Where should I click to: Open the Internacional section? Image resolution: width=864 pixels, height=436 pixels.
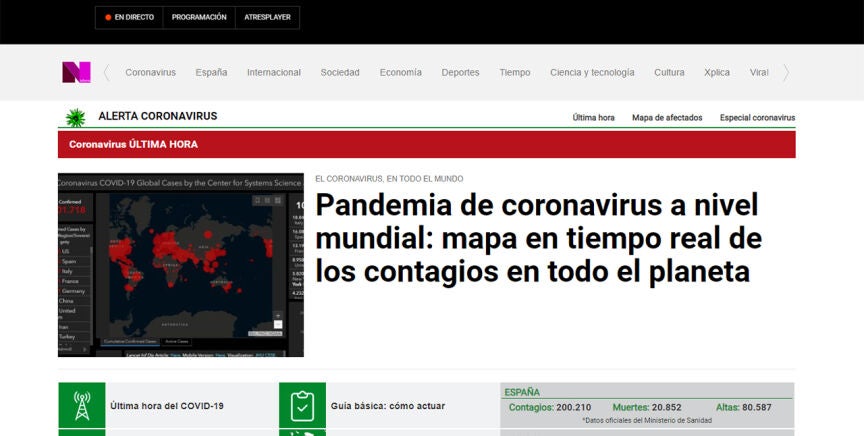[x=274, y=72]
